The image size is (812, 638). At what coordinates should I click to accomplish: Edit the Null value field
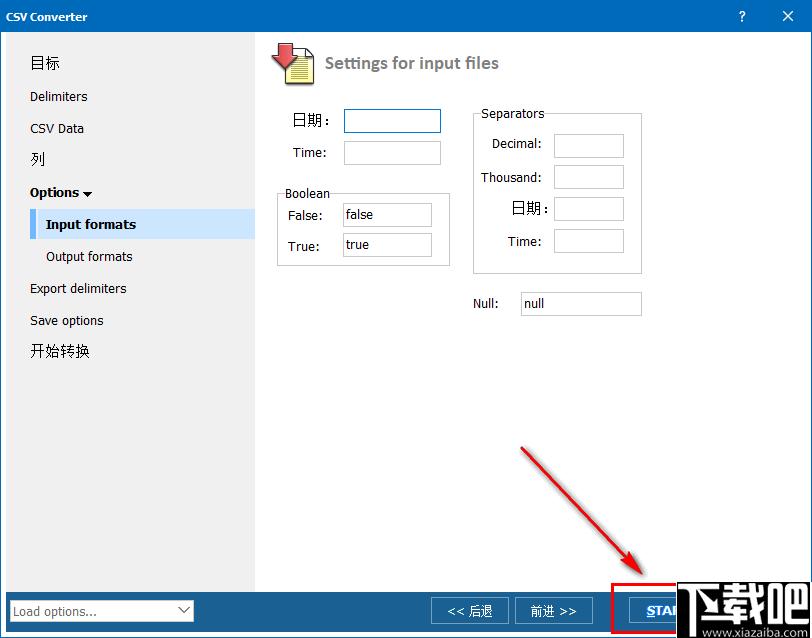[x=581, y=304]
